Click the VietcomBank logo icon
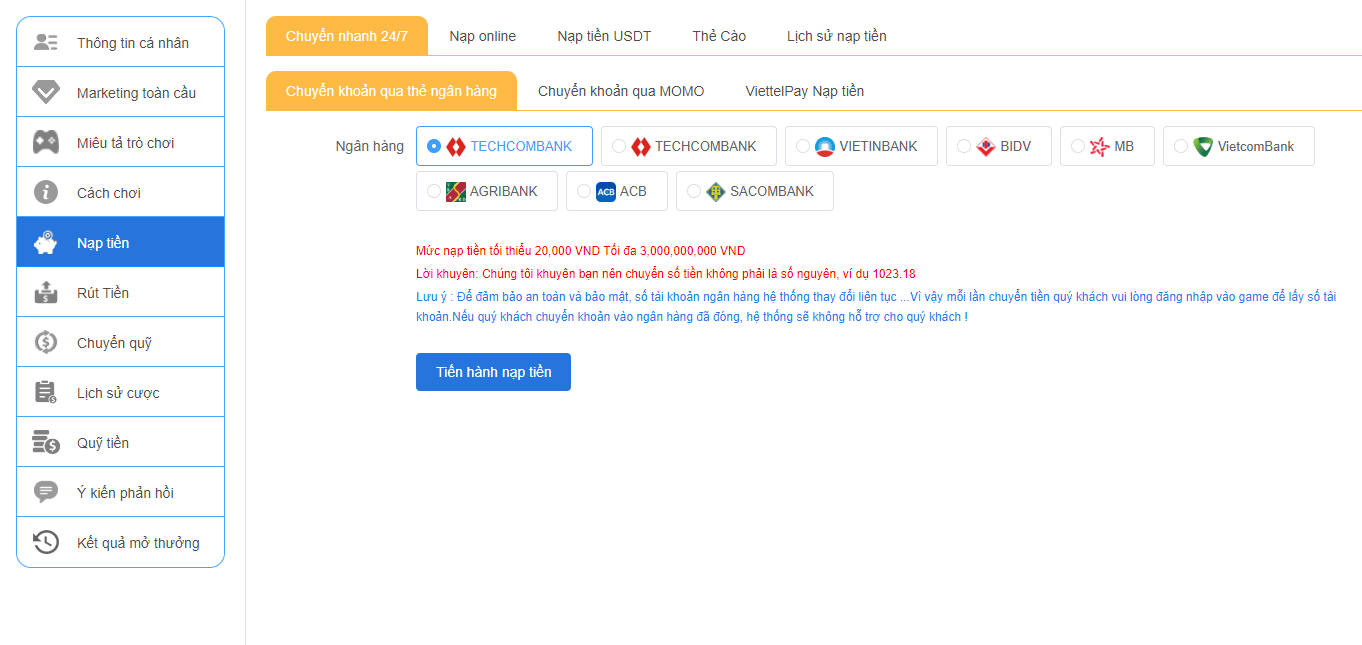The image size is (1362, 645). pos(1203,146)
